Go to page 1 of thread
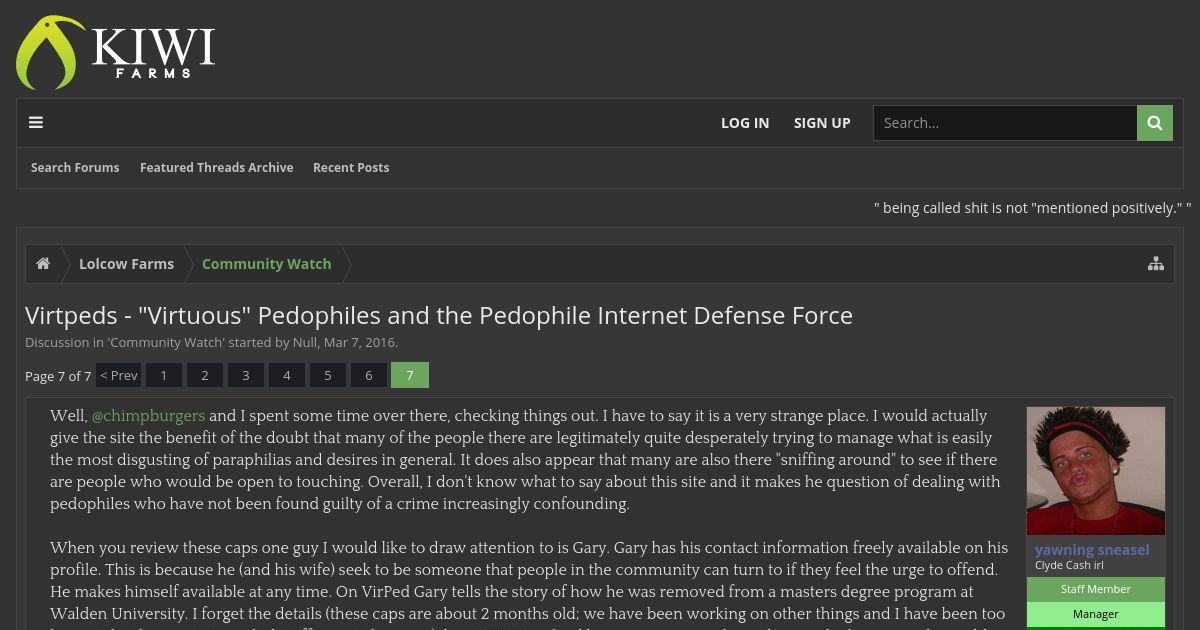Viewport: 1200px width, 630px height. point(164,375)
